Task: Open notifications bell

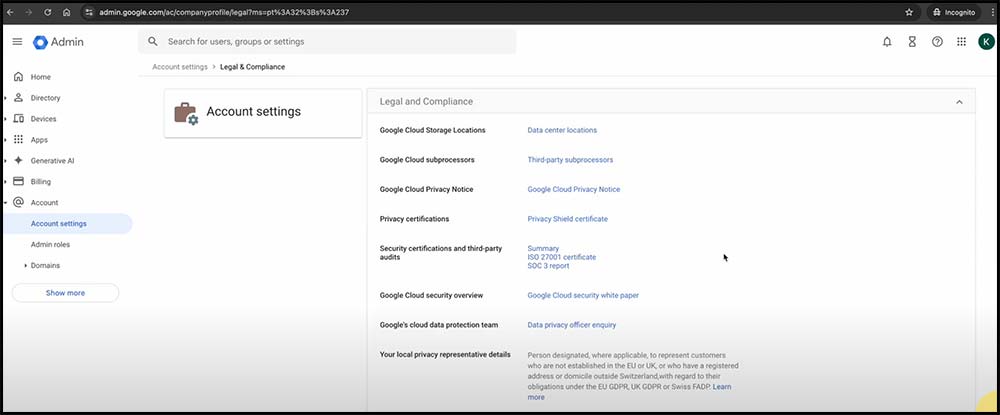Action: click(887, 41)
